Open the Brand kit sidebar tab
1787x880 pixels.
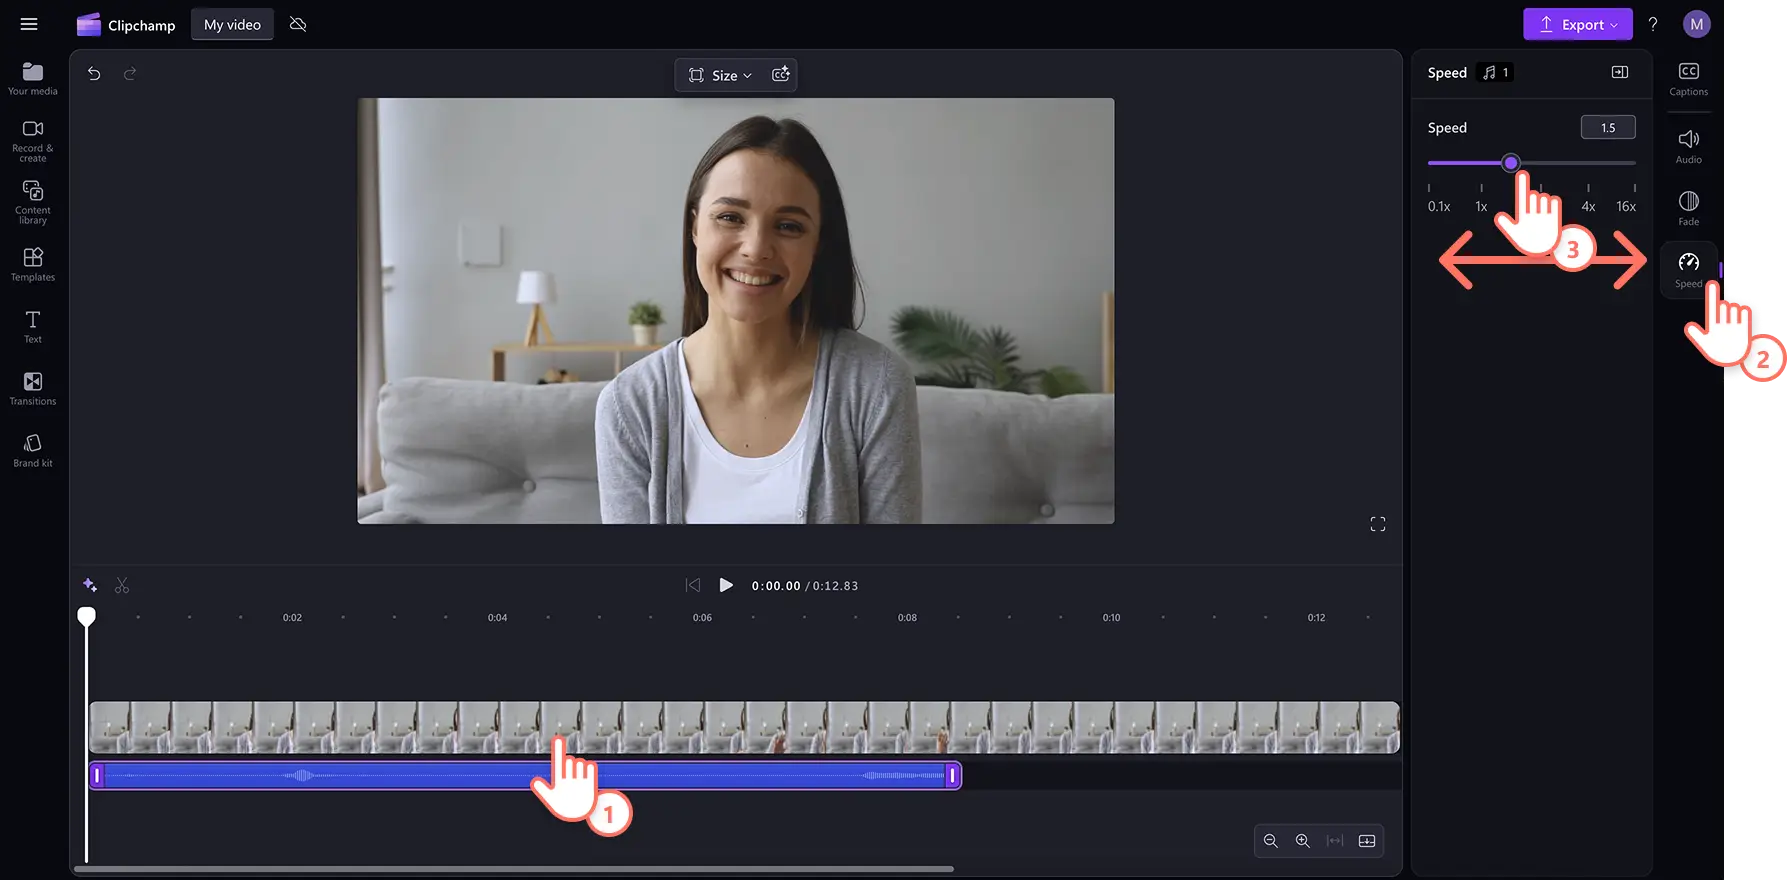(x=33, y=450)
